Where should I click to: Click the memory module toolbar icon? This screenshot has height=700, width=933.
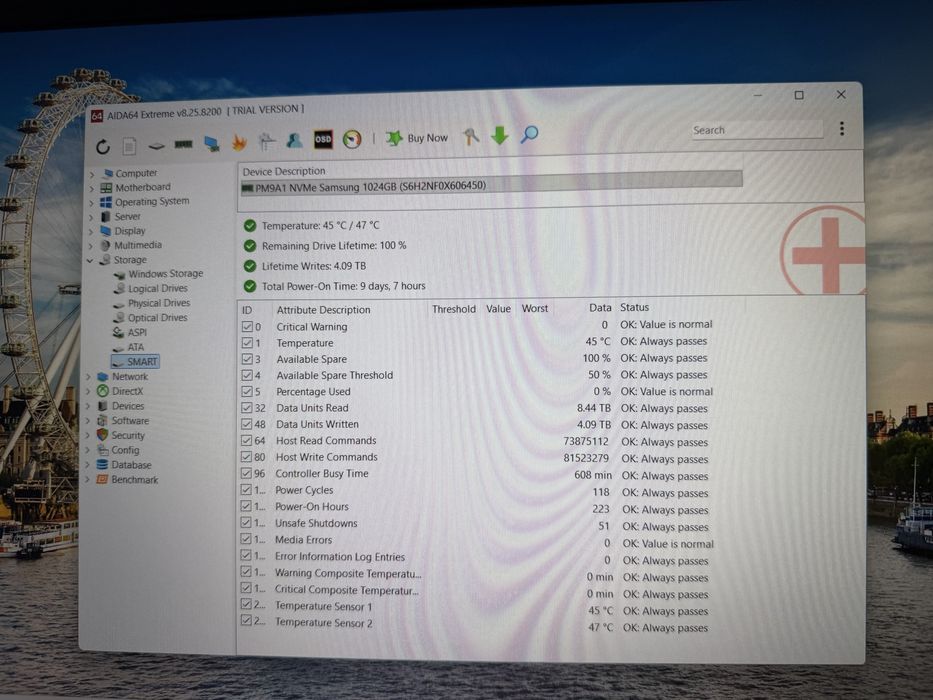coord(183,144)
